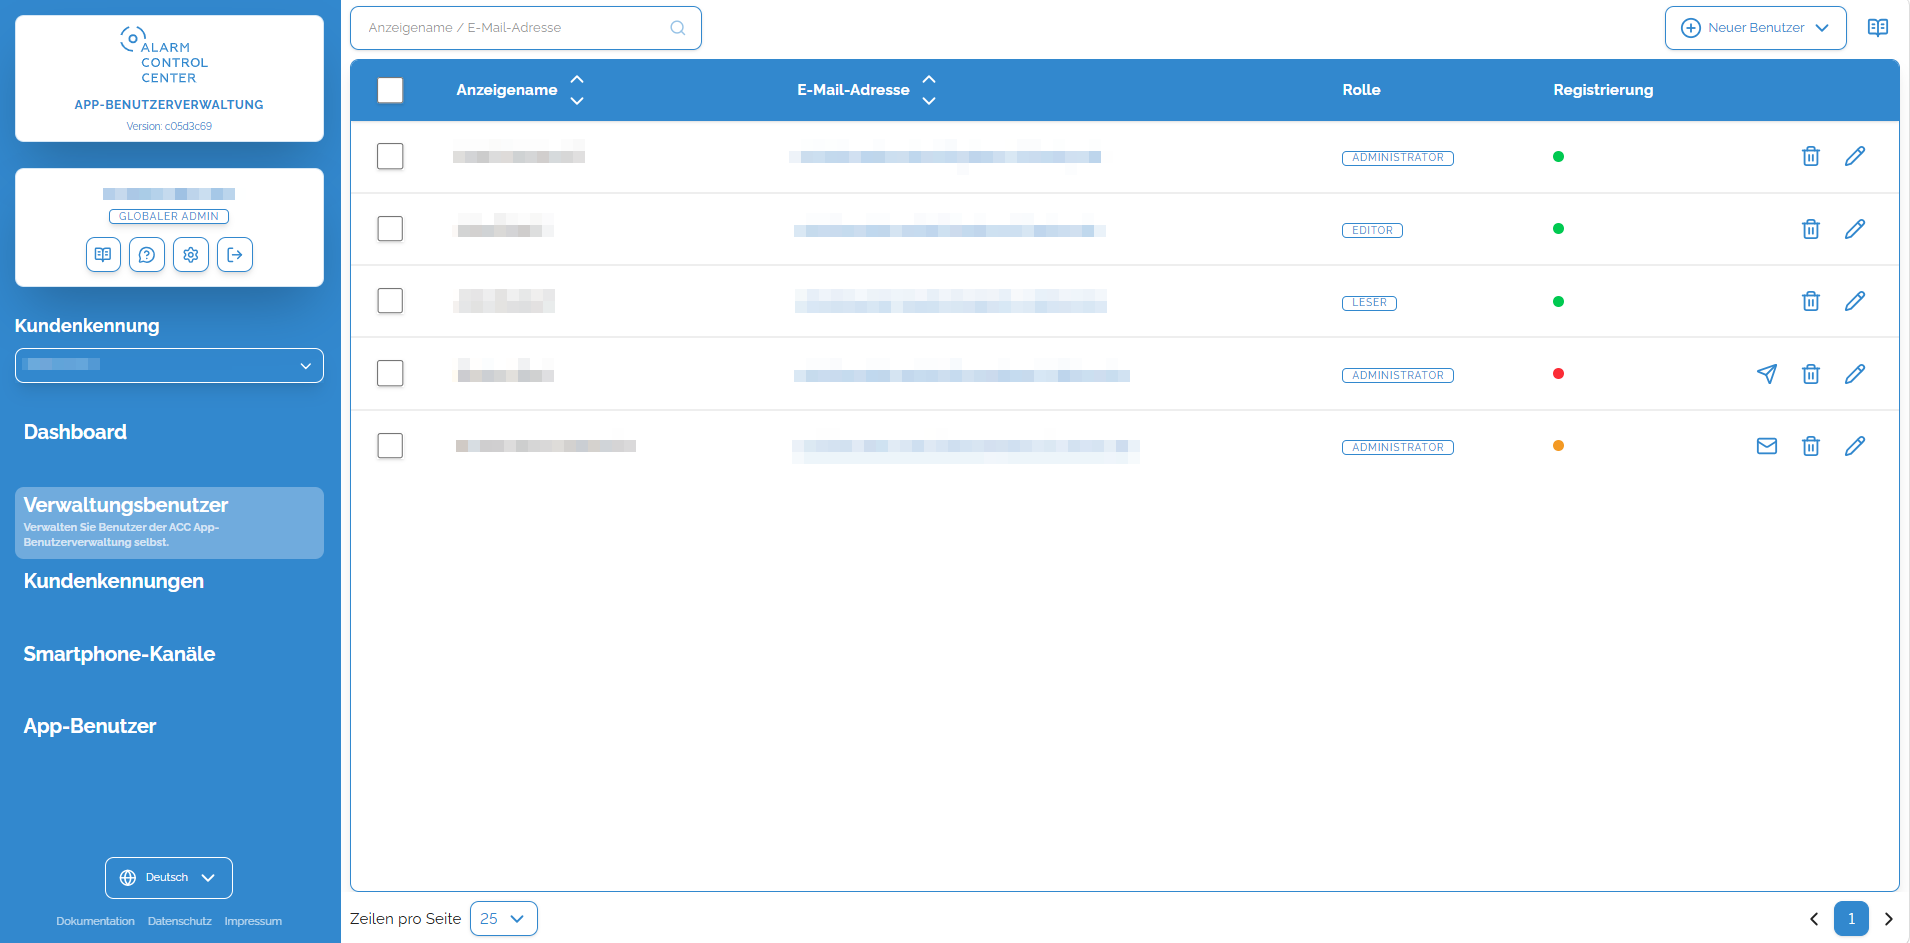Open the Kundenkennung dropdown
The image size is (1910, 943).
coord(169,365)
